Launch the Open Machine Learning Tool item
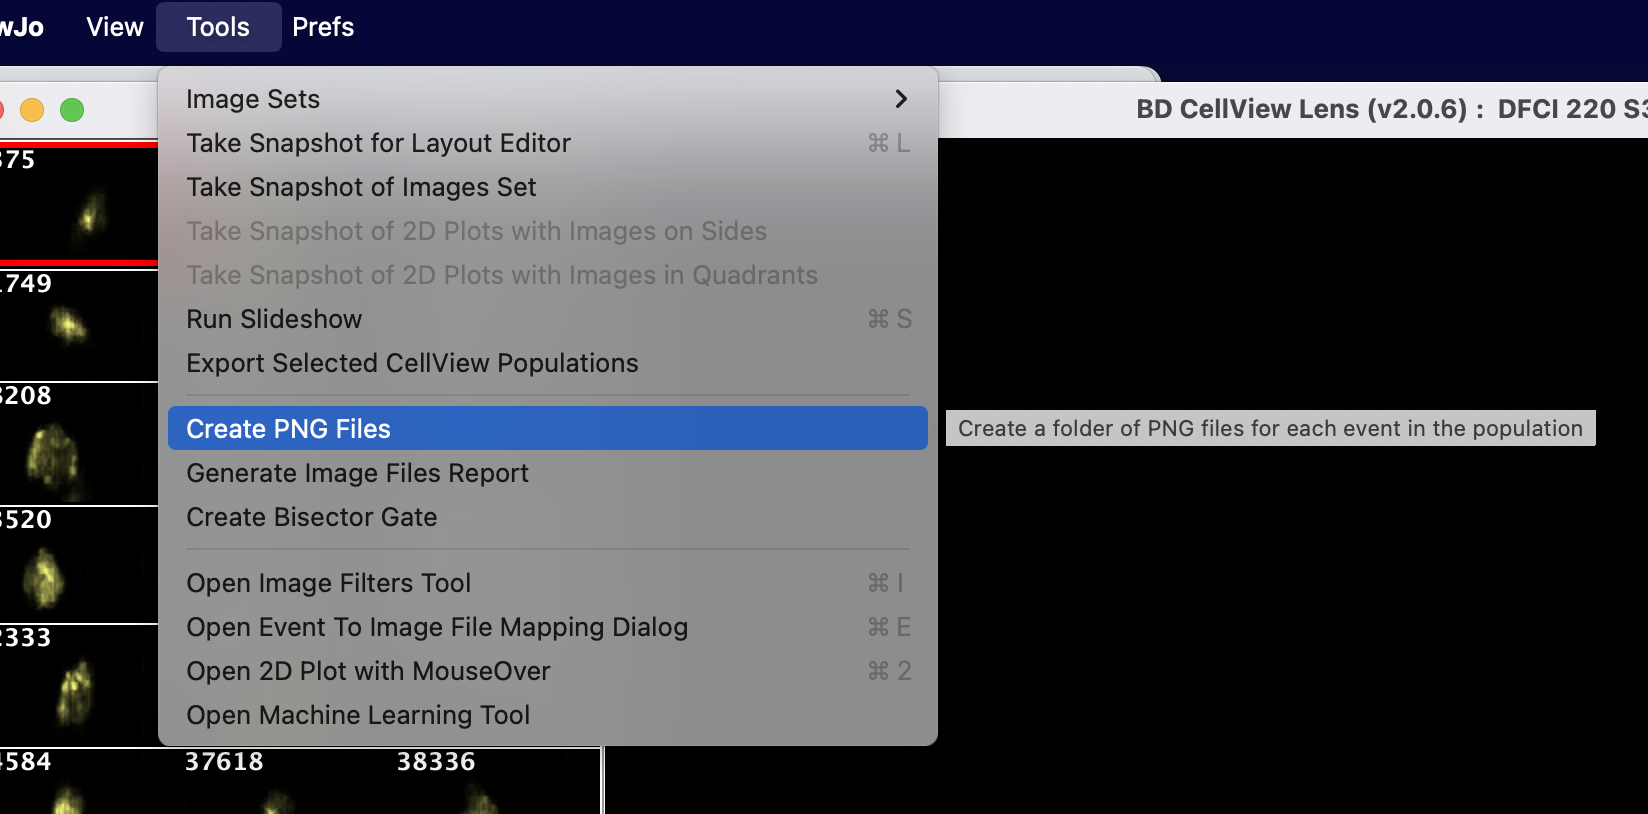The image size is (1648, 814). point(358,715)
